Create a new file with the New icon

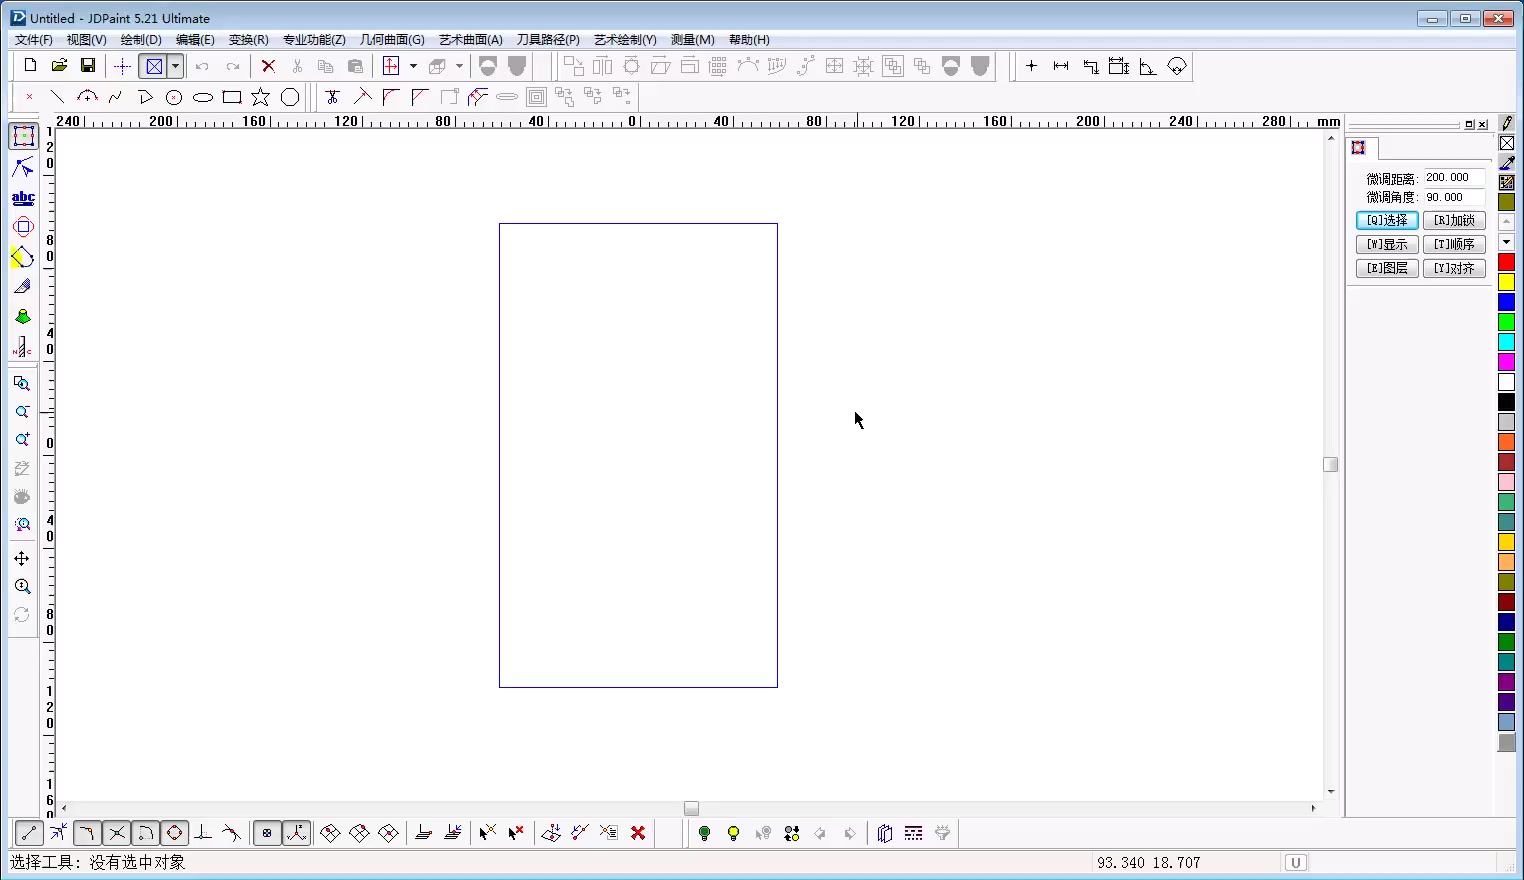[30, 66]
